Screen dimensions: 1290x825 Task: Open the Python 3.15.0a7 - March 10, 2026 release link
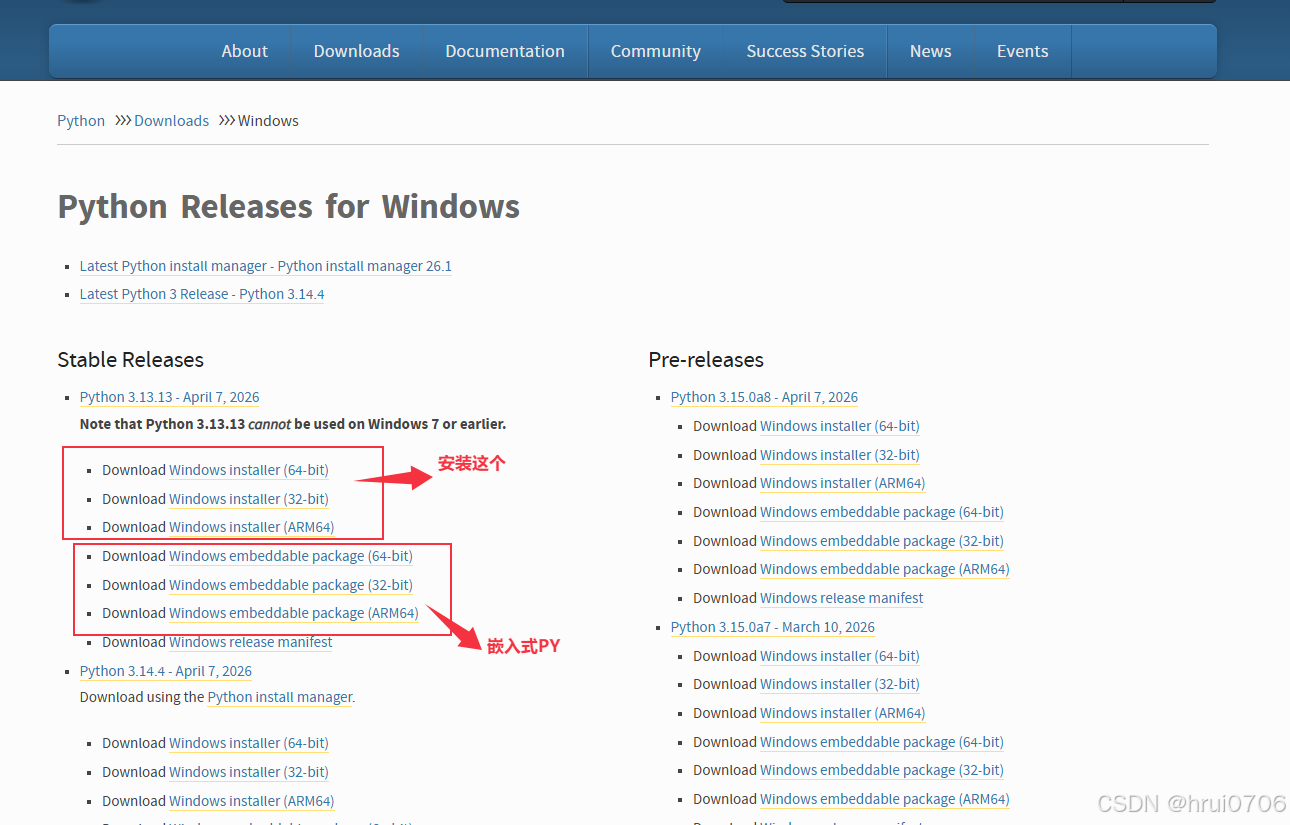tap(773, 627)
